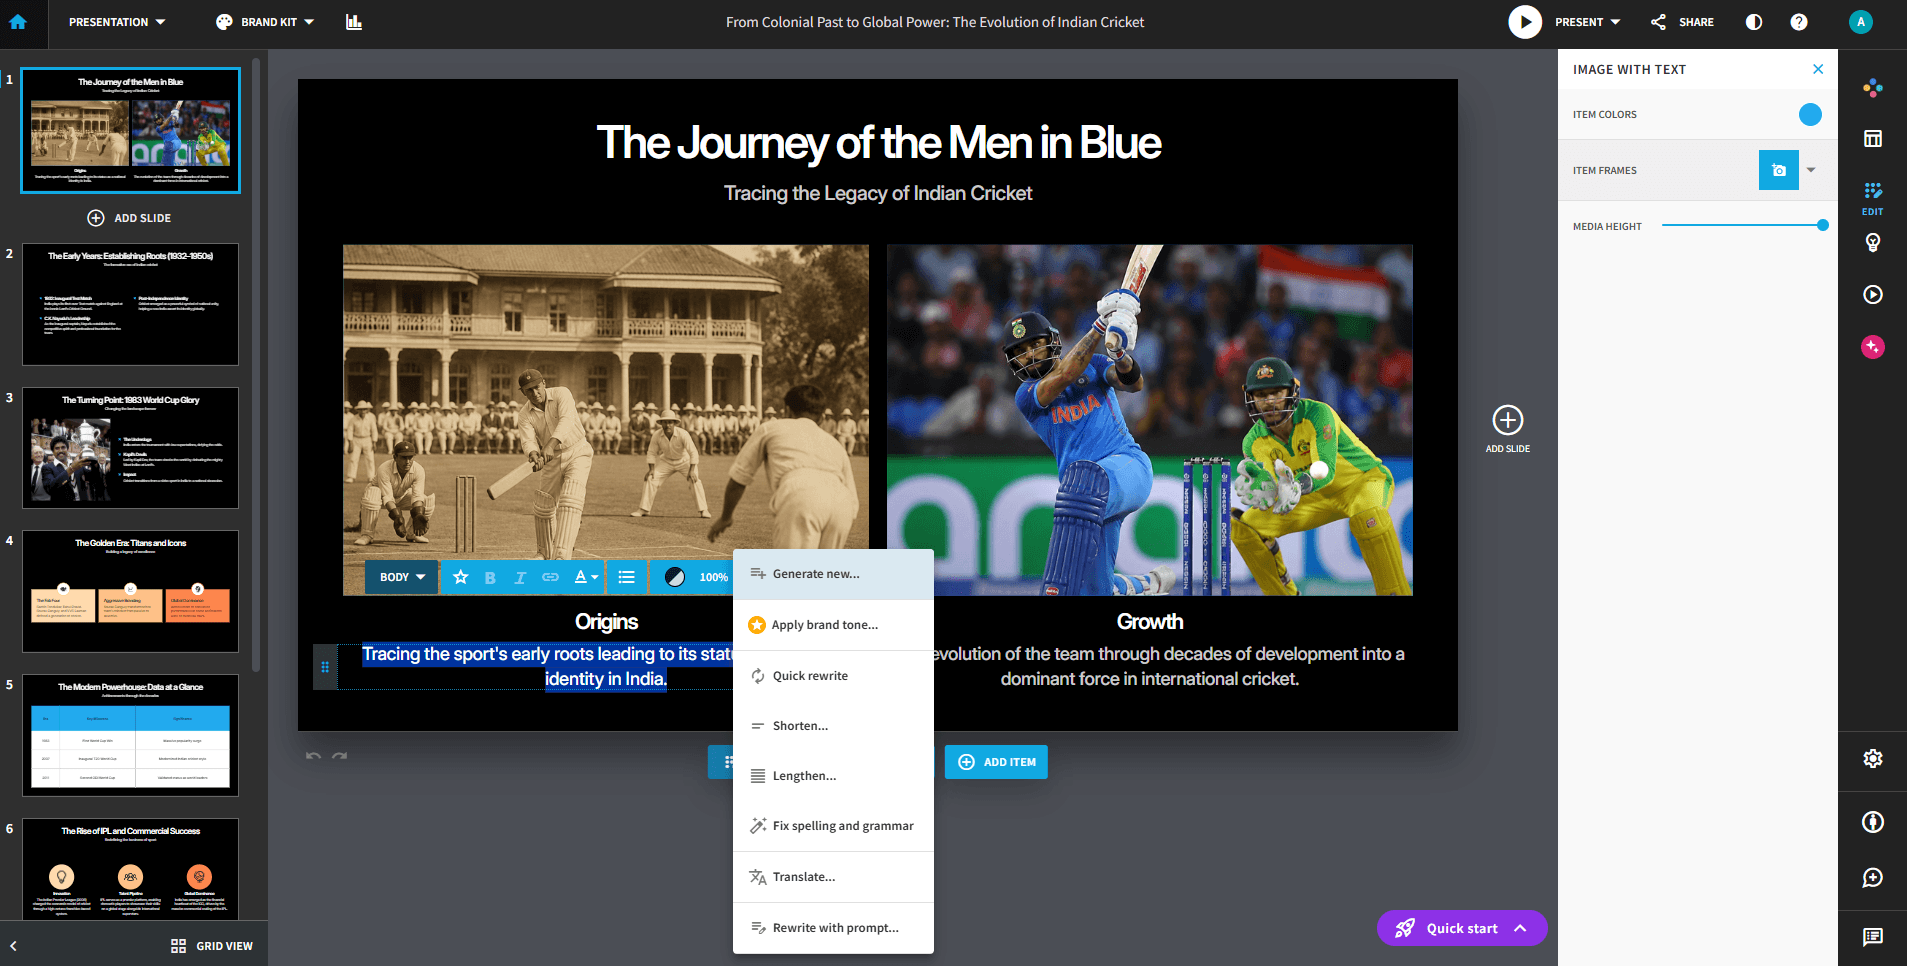
Task: Select the Shorten... option
Action: (x=833, y=726)
